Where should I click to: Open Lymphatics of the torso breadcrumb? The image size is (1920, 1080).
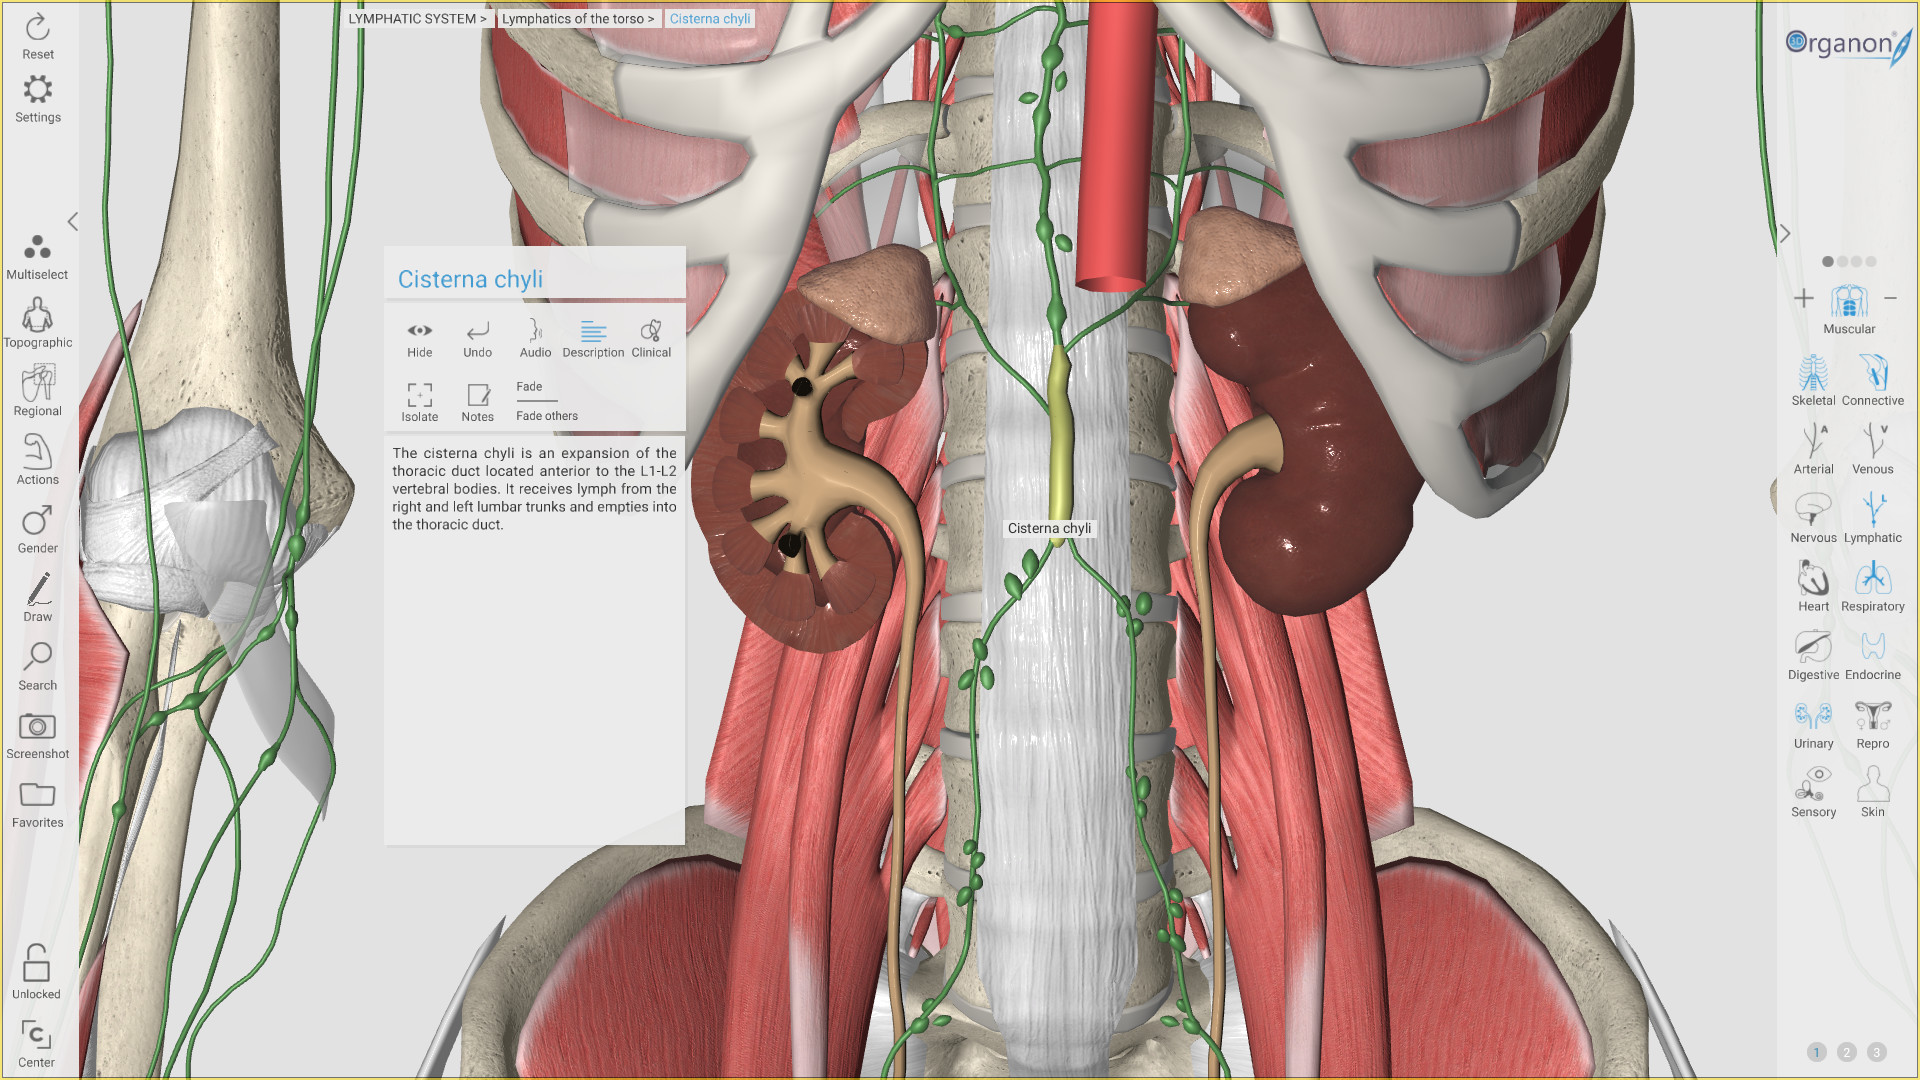click(x=577, y=18)
